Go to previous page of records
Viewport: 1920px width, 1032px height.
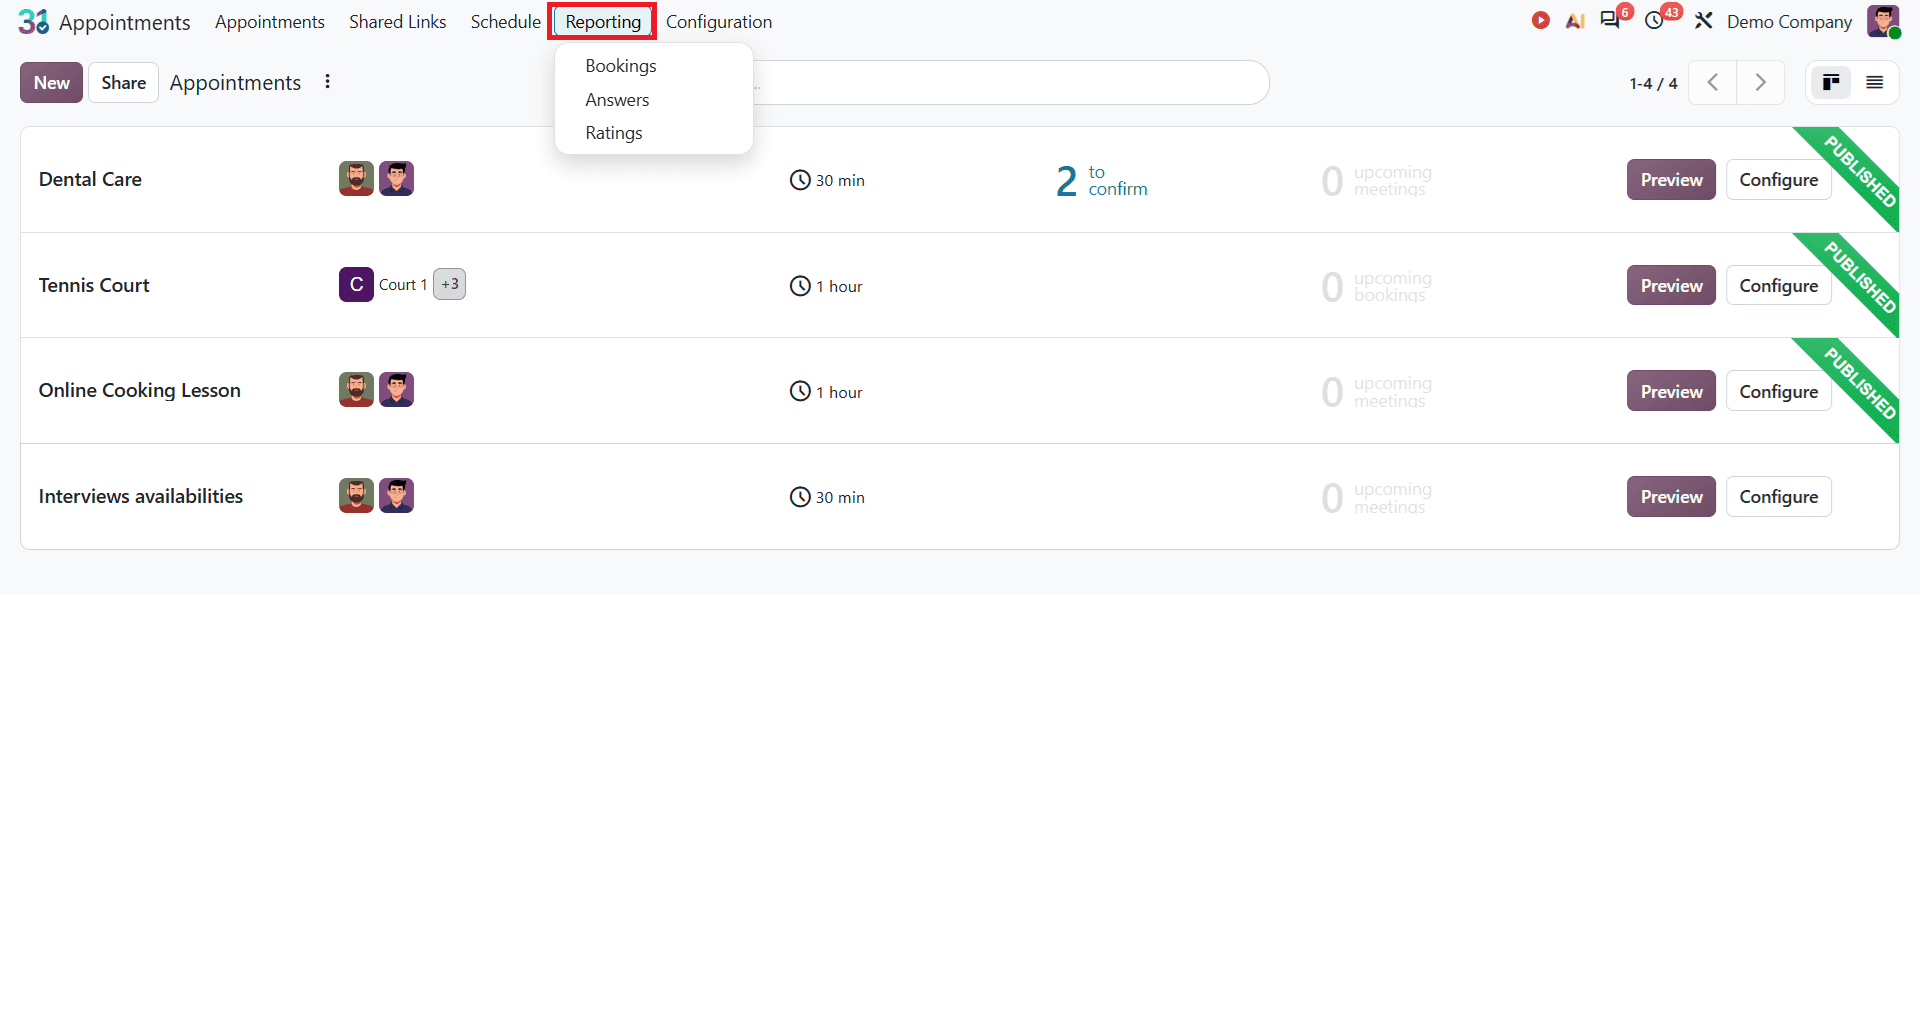(1713, 83)
